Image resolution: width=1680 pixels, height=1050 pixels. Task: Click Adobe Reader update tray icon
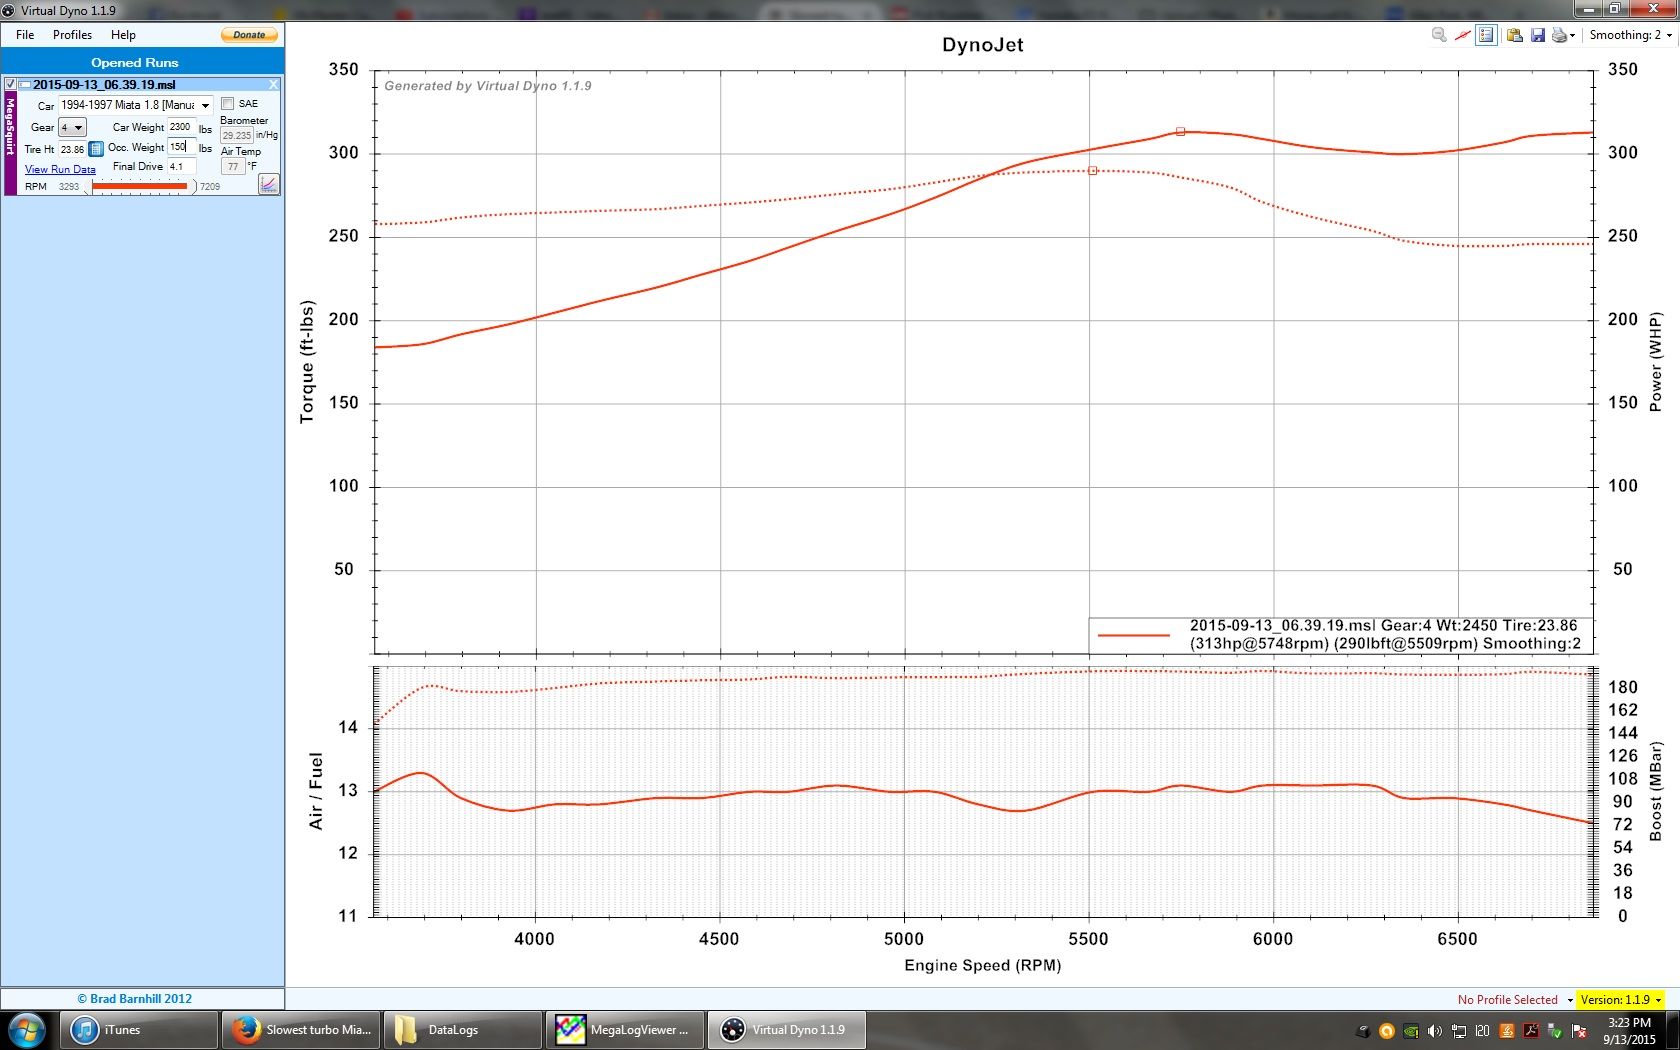point(1531,1031)
